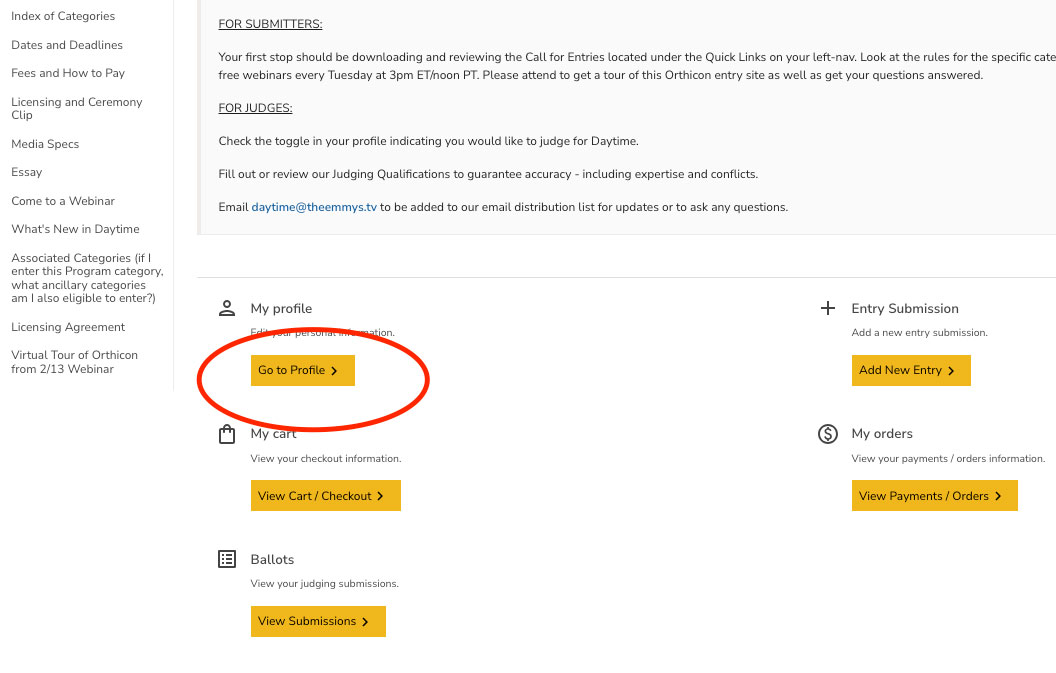Open View Payments / Orders
The height and width of the screenshot is (673, 1056).
point(934,496)
